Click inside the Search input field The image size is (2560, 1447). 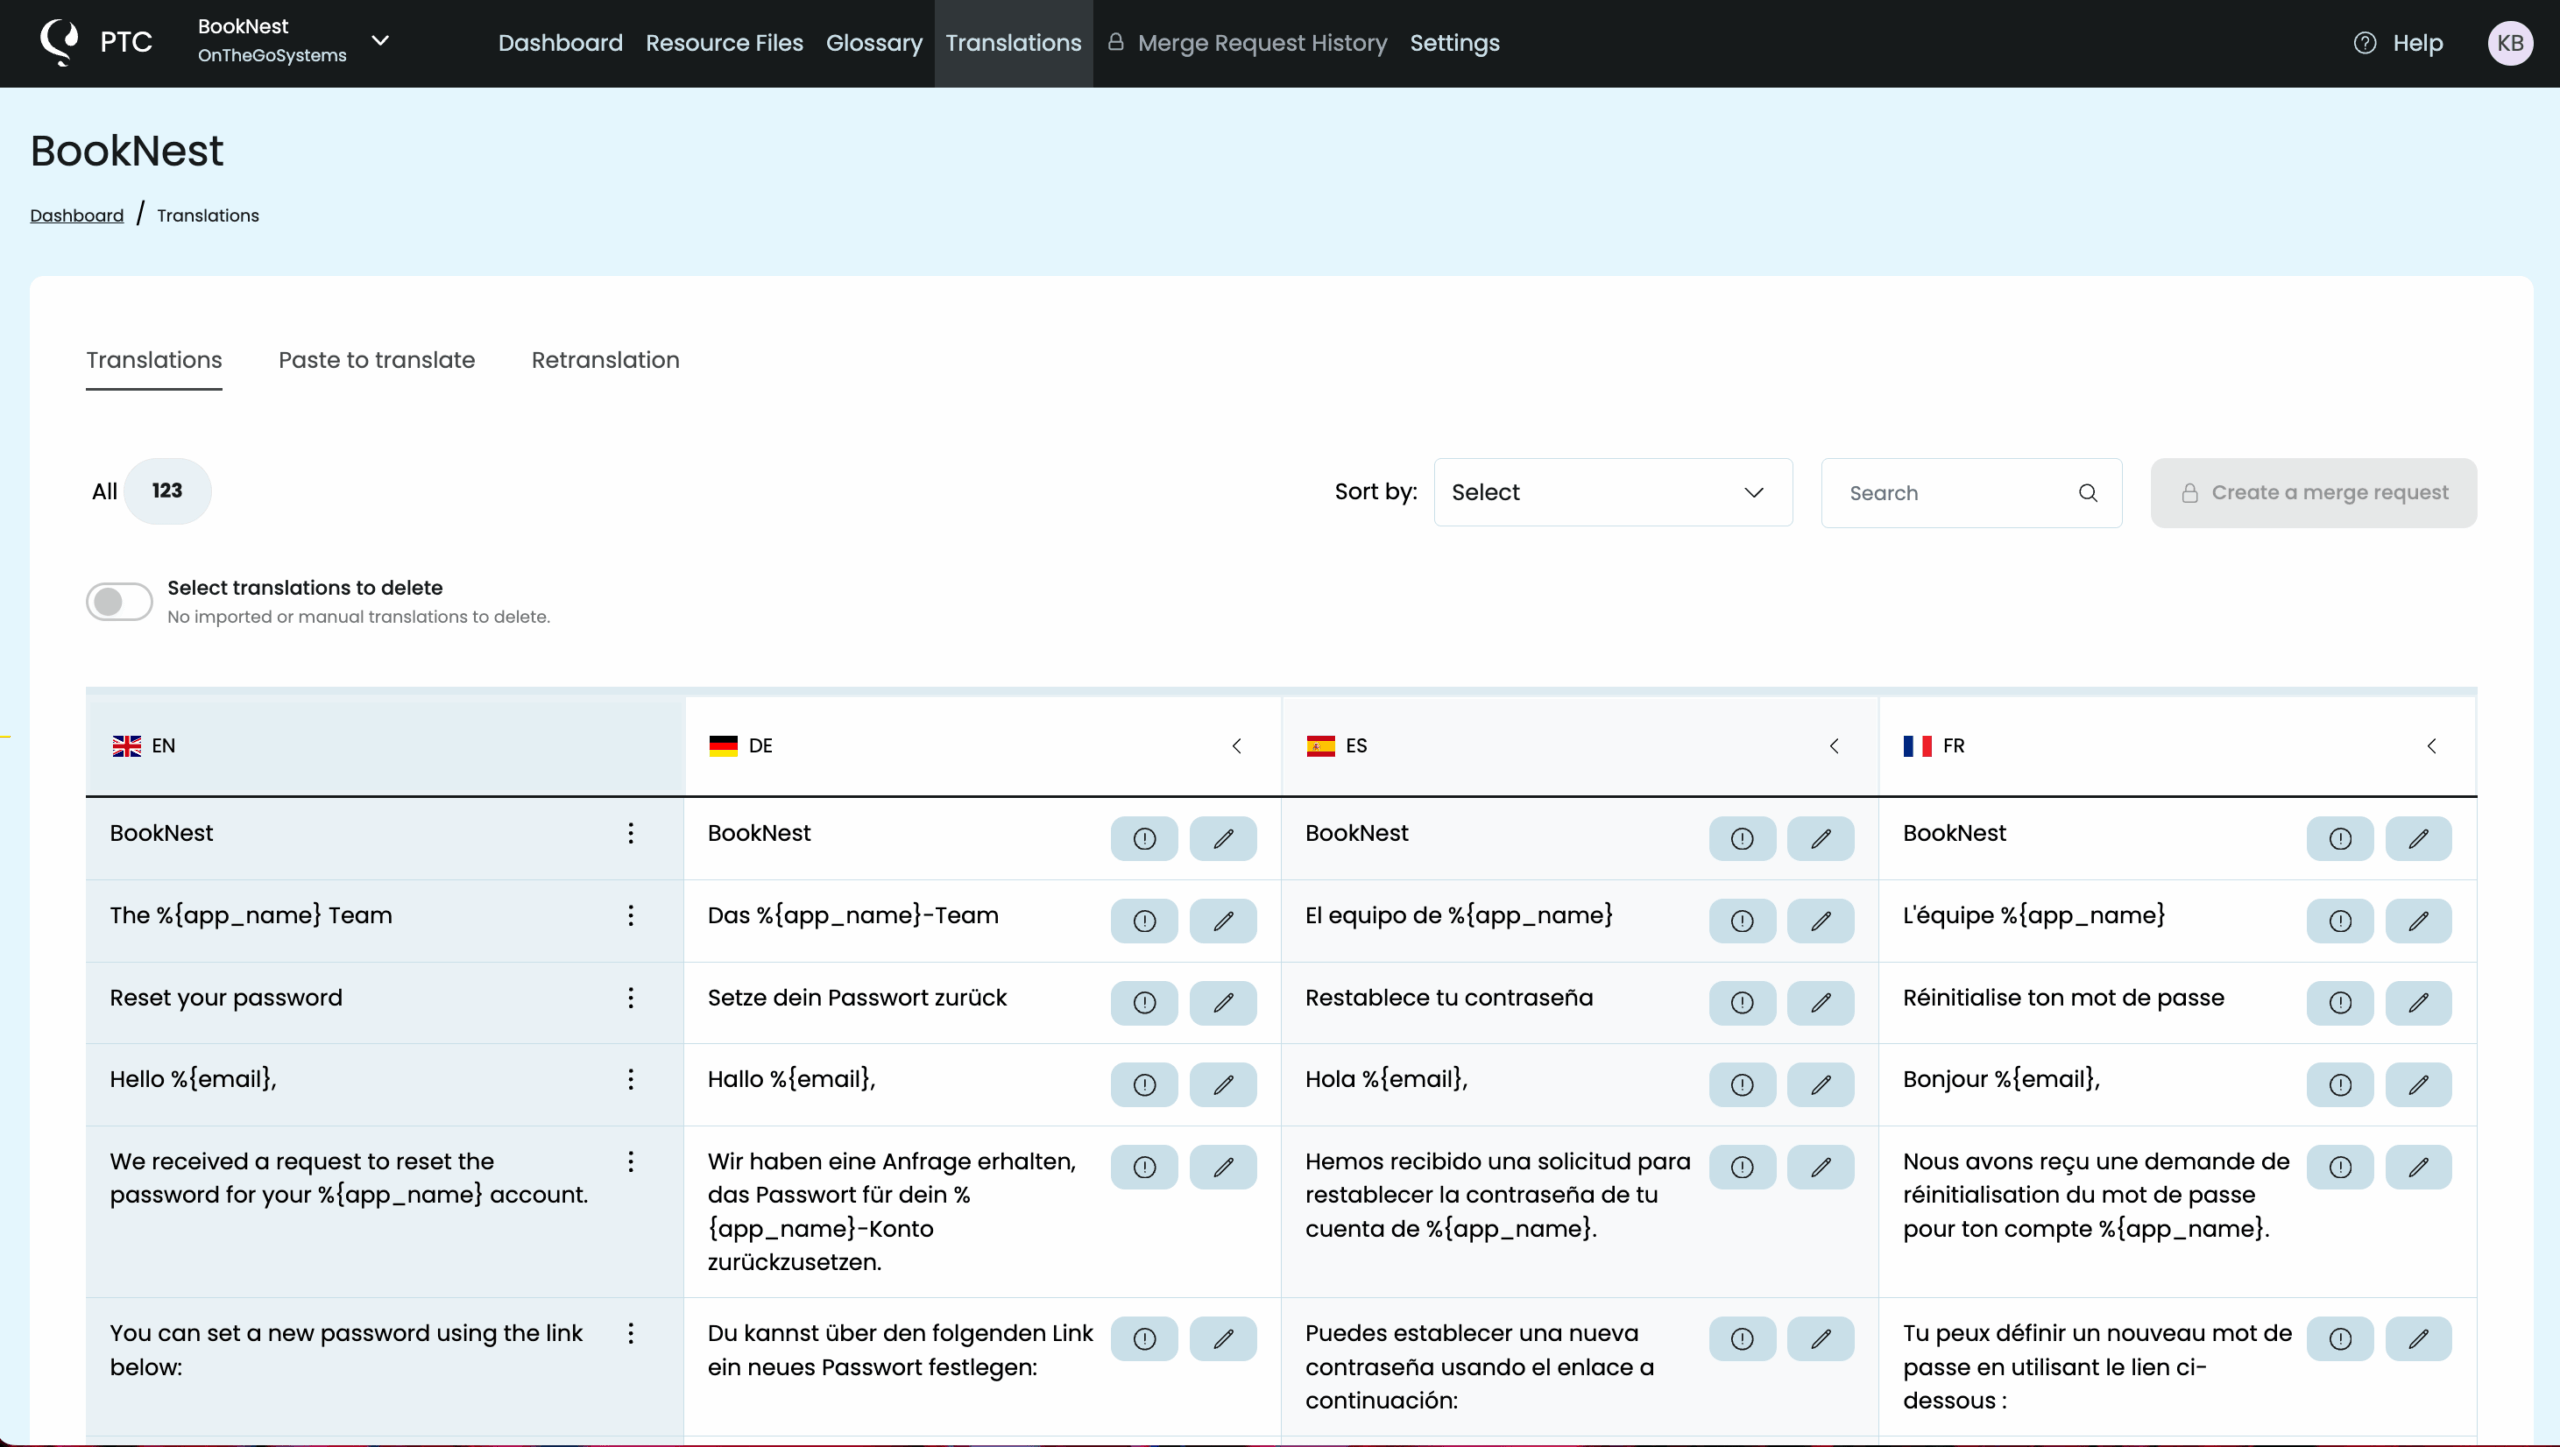point(1950,492)
